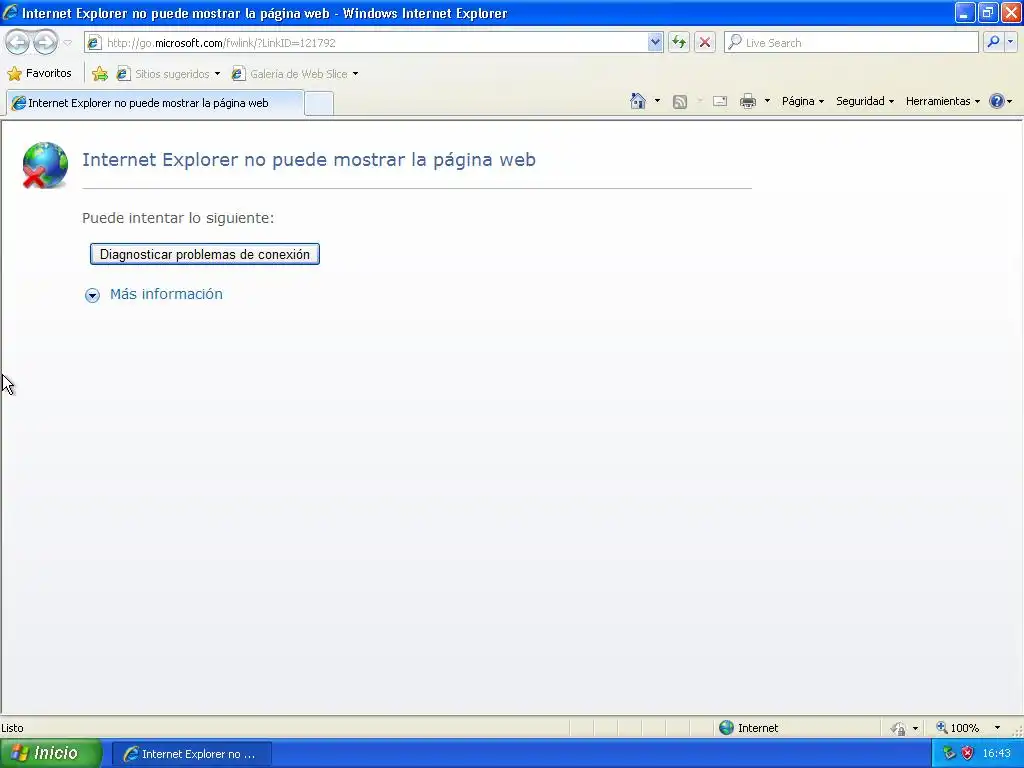1024x768 pixels.
Task: Click the IE logo in the title bar
Action: (x=10, y=12)
